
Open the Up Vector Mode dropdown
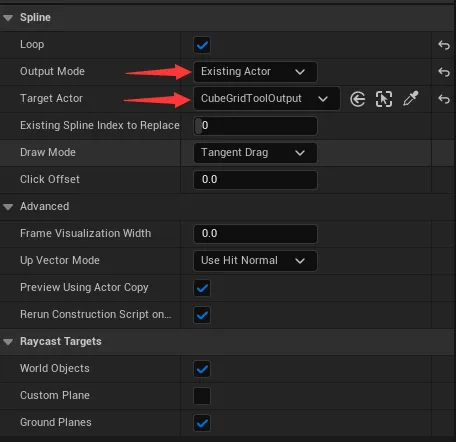[x=255, y=261]
